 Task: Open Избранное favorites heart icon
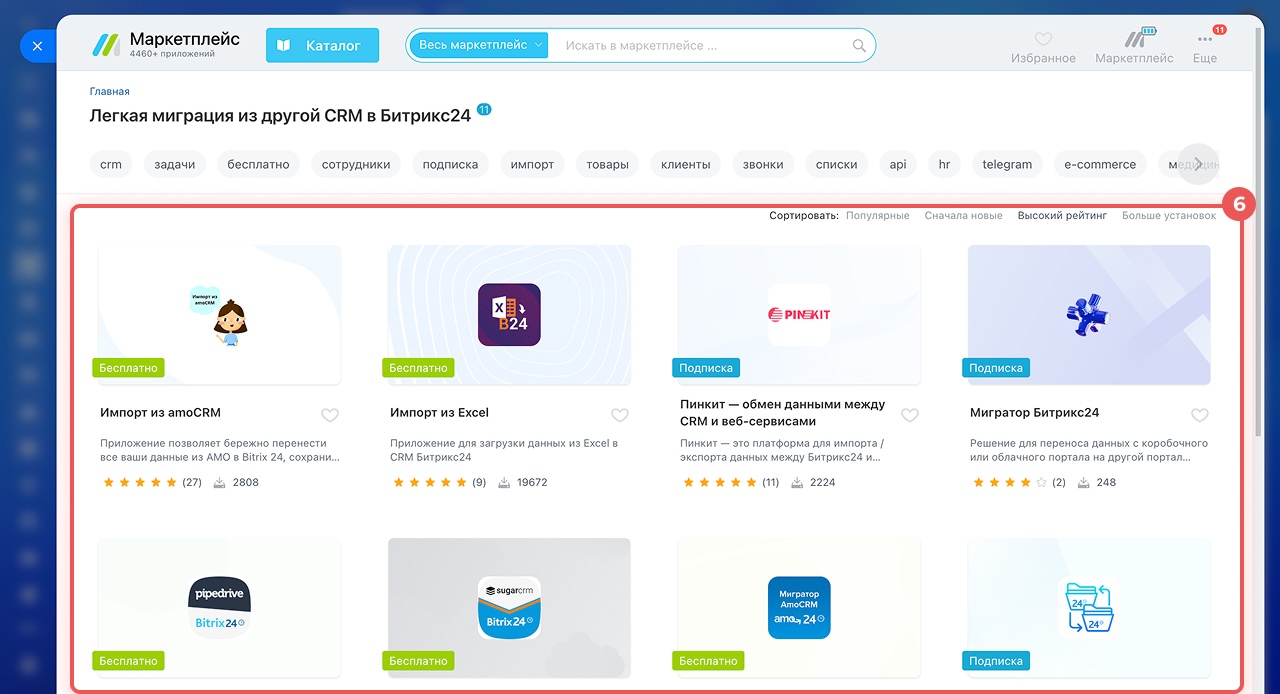(x=1043, y=39)
